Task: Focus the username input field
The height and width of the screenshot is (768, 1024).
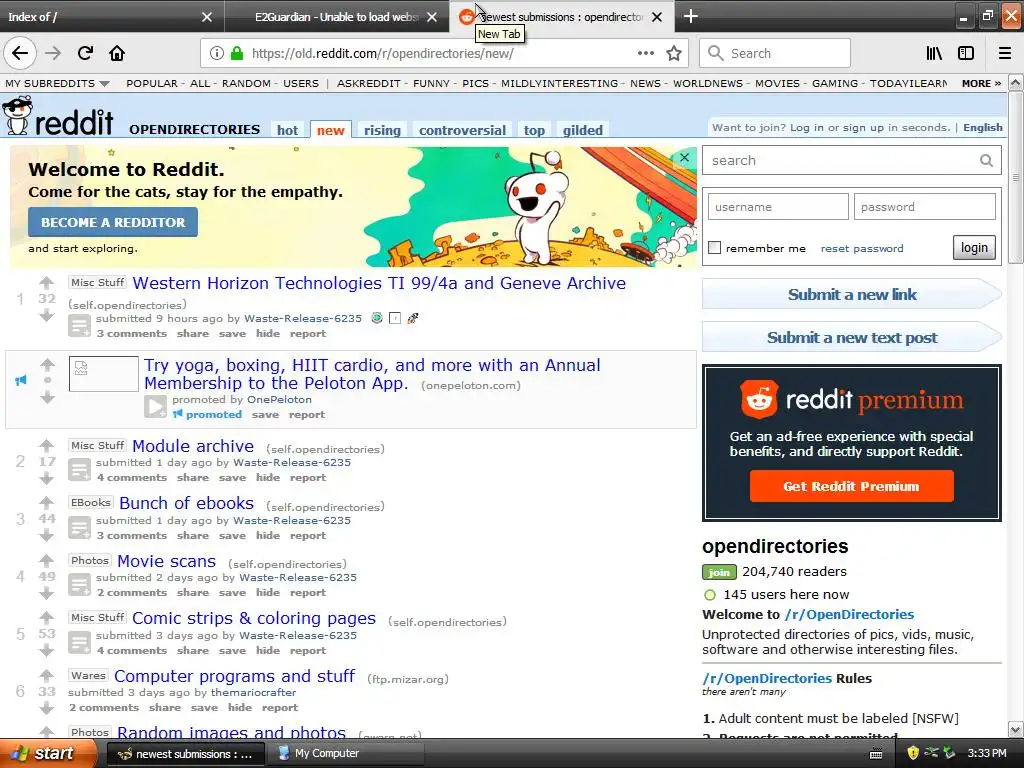Action: pyautogui.click(x=778, y=207)
